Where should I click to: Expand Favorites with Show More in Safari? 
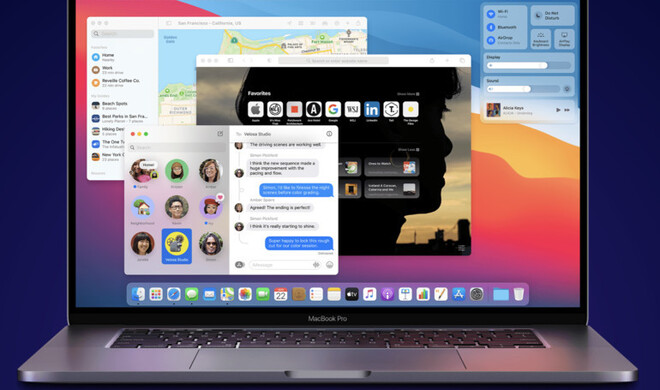click(x=408, y=94)
